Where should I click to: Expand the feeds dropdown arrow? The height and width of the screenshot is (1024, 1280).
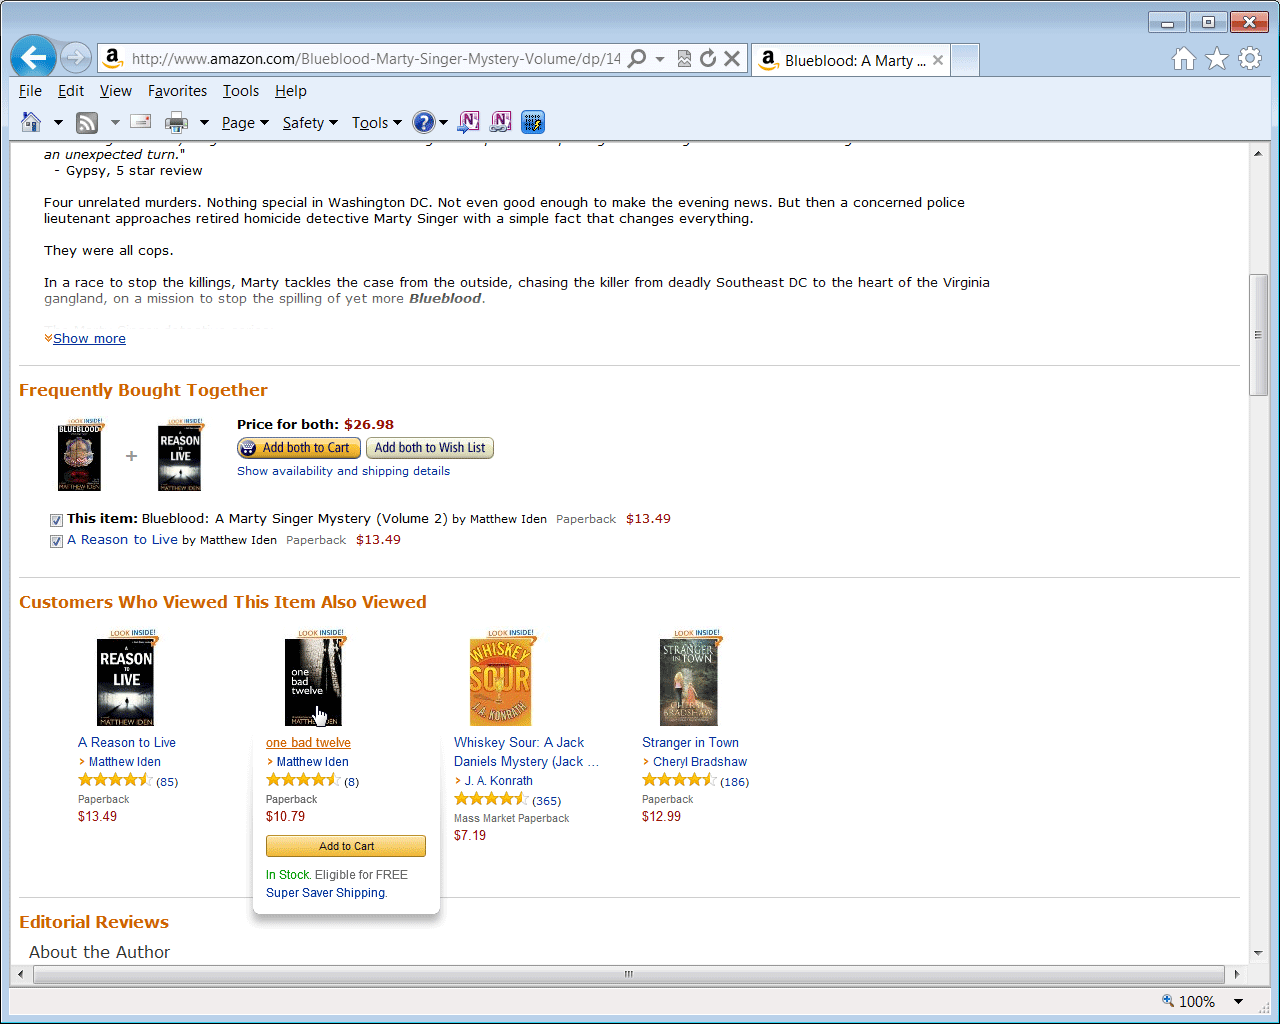coord(115,122)
